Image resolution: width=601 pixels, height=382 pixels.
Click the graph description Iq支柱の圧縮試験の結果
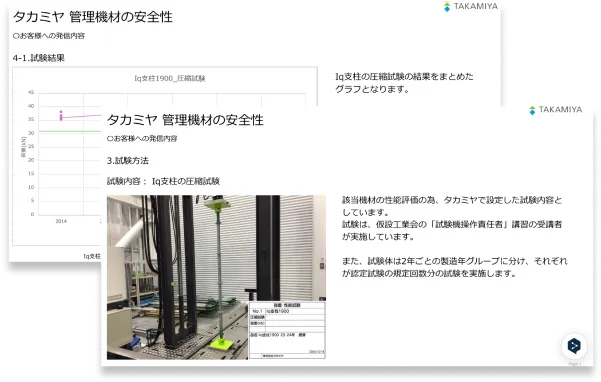click(404, 83)
